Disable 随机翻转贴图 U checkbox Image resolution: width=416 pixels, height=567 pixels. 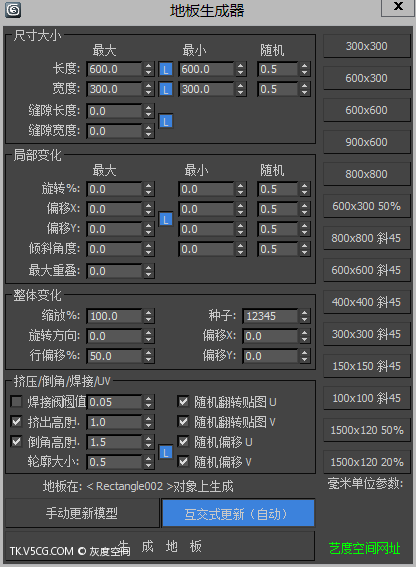click(x=183, y=402)
